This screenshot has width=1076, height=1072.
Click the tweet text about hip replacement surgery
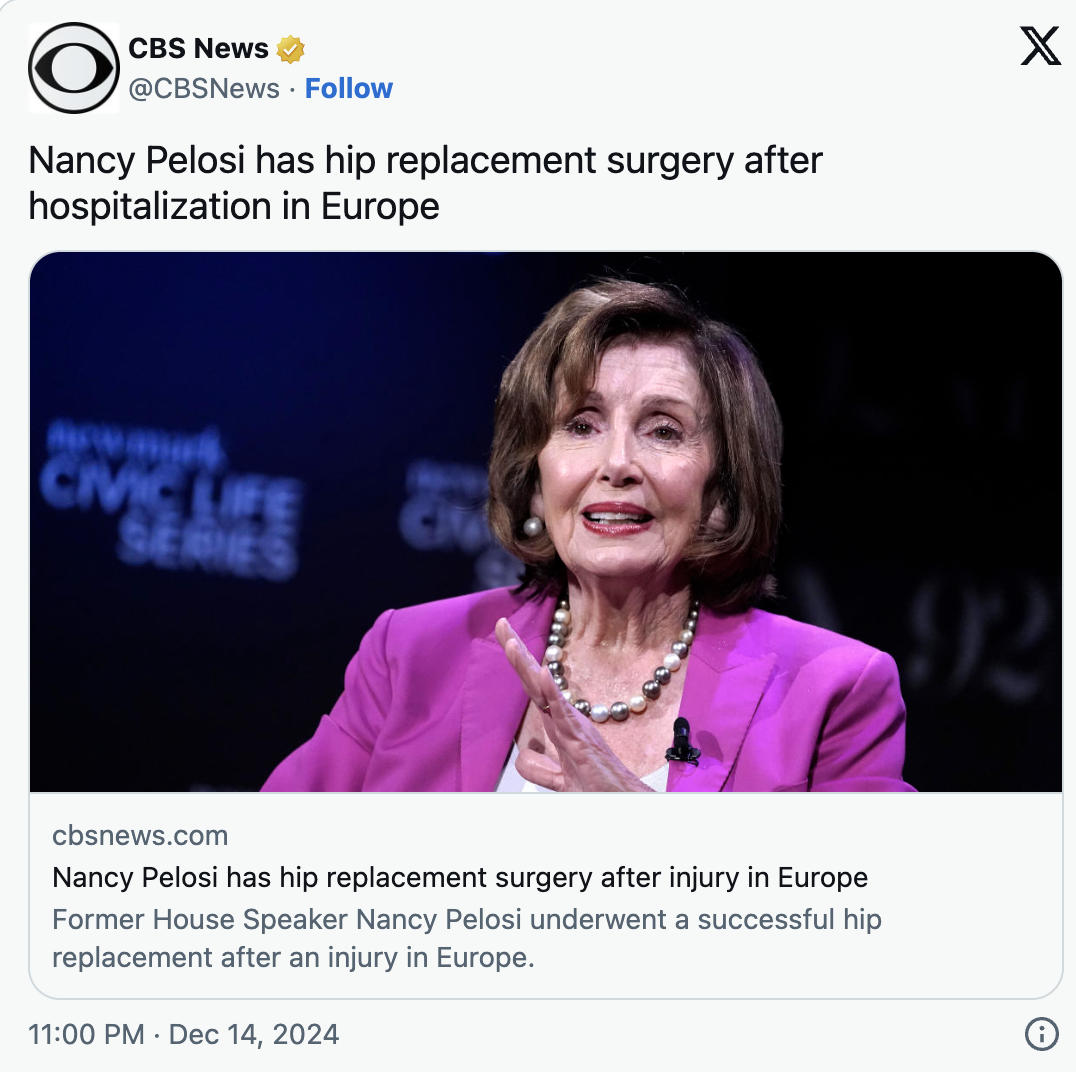click(425, 161)
